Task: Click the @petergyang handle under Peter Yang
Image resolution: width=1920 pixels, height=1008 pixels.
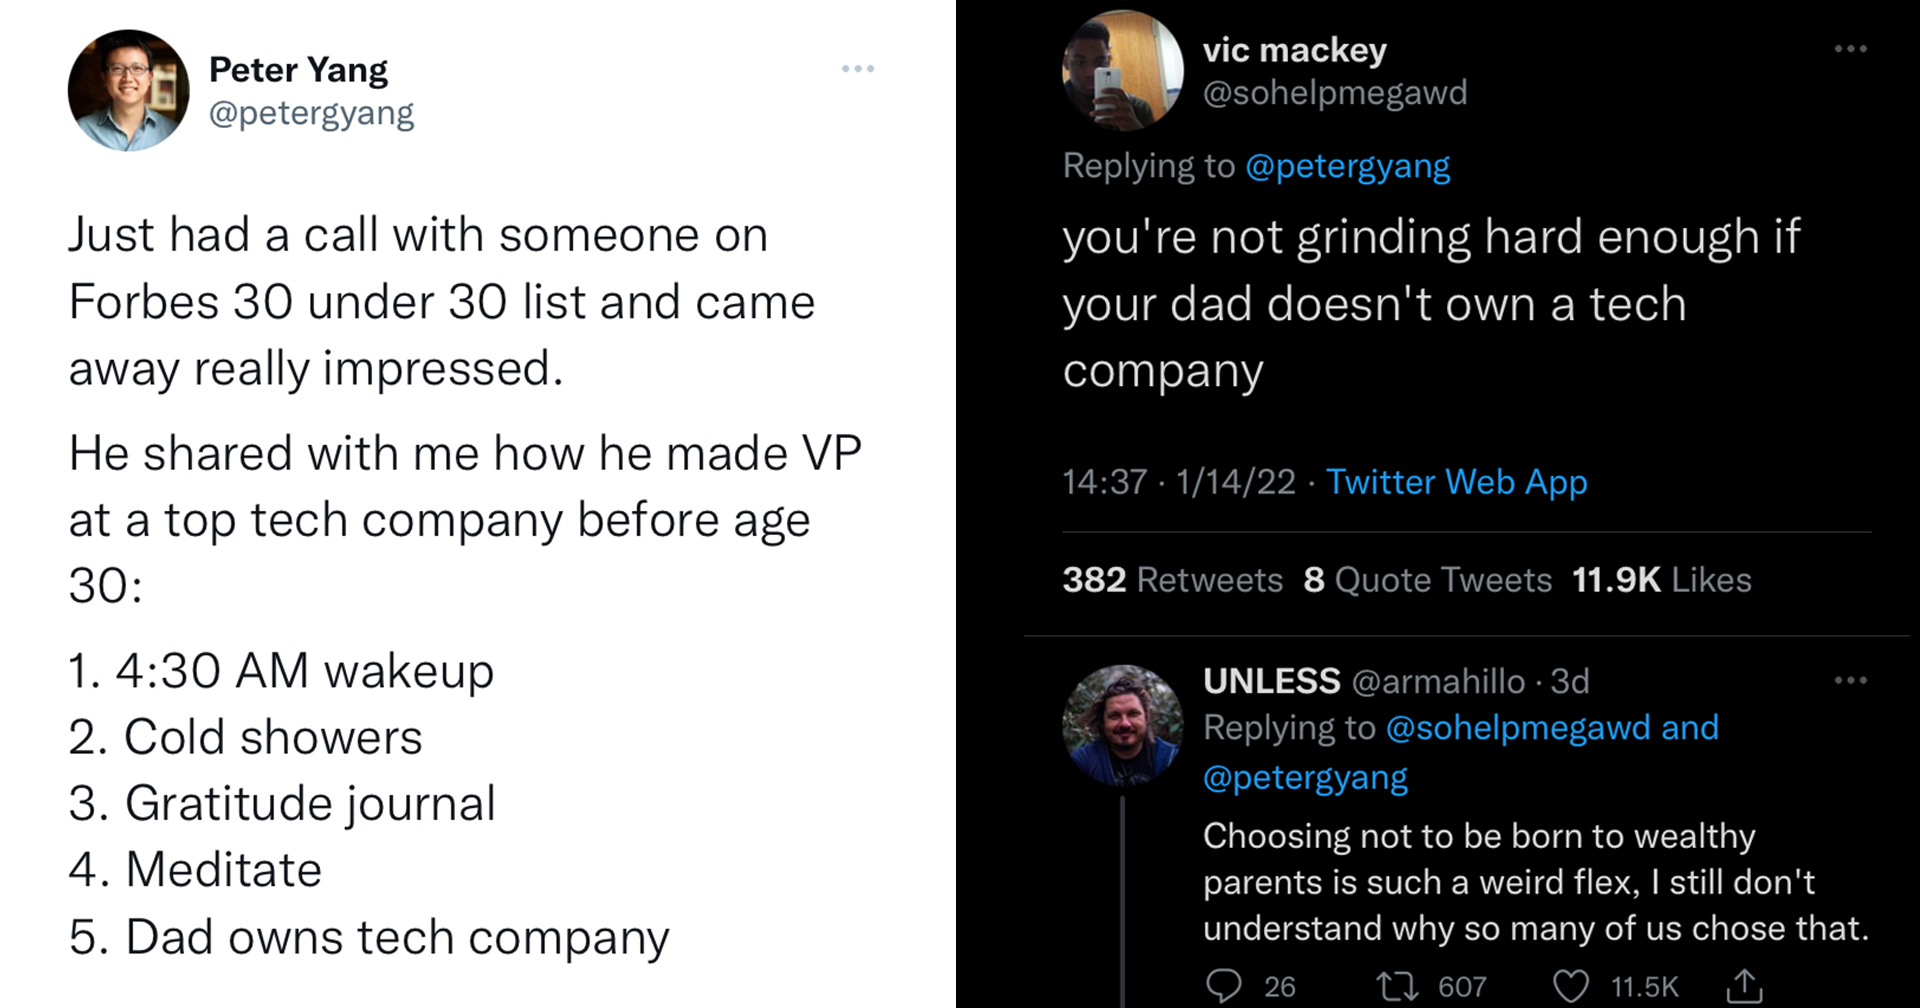Action: [x=311, y=113]
